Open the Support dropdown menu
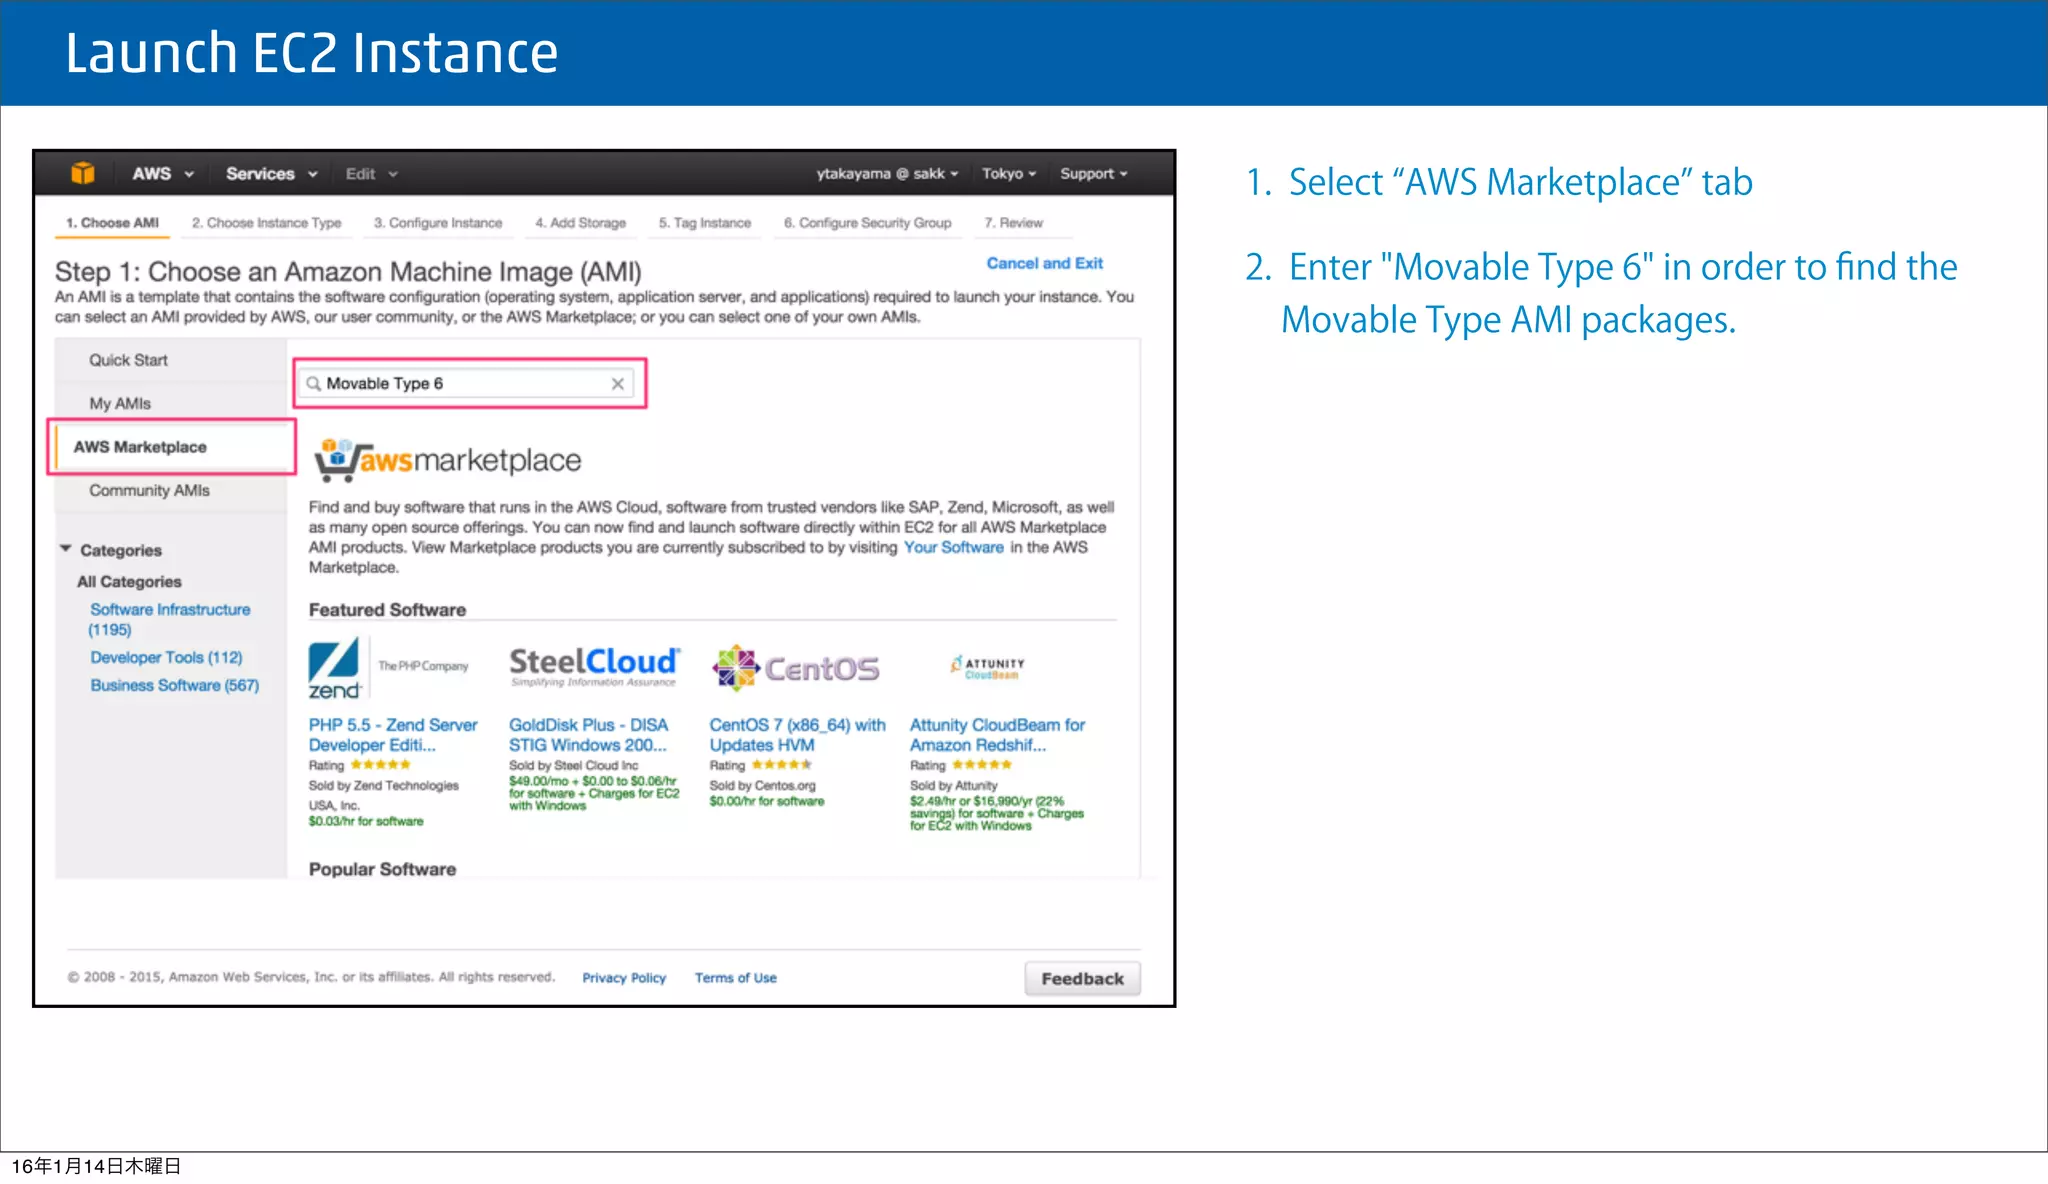Viewport: 2048px width, 1184px height. [x=1094, y=174]
